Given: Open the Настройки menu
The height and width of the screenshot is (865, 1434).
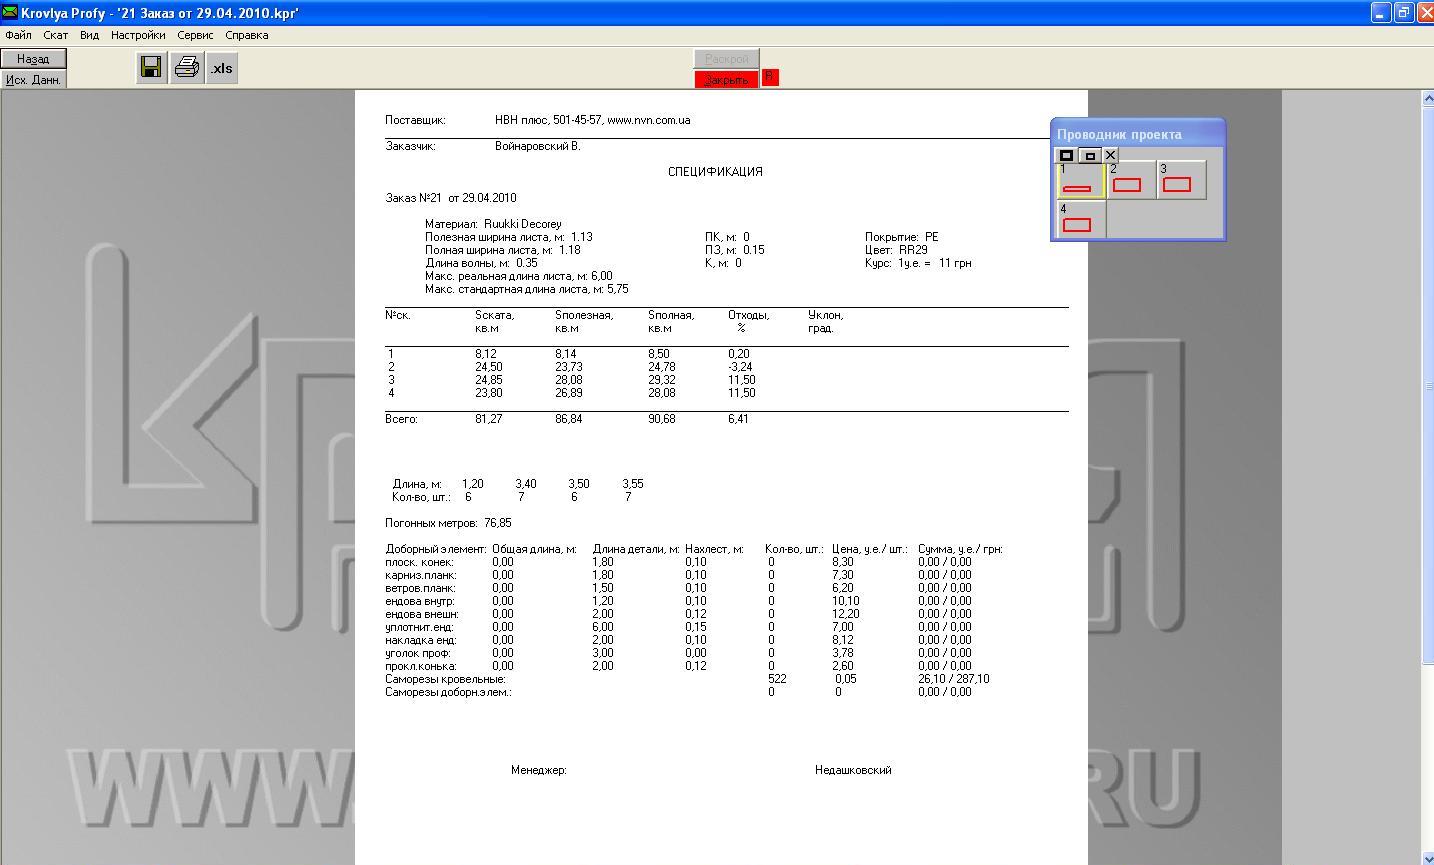Looking at the screenshot, I should [x=138, y=35].
